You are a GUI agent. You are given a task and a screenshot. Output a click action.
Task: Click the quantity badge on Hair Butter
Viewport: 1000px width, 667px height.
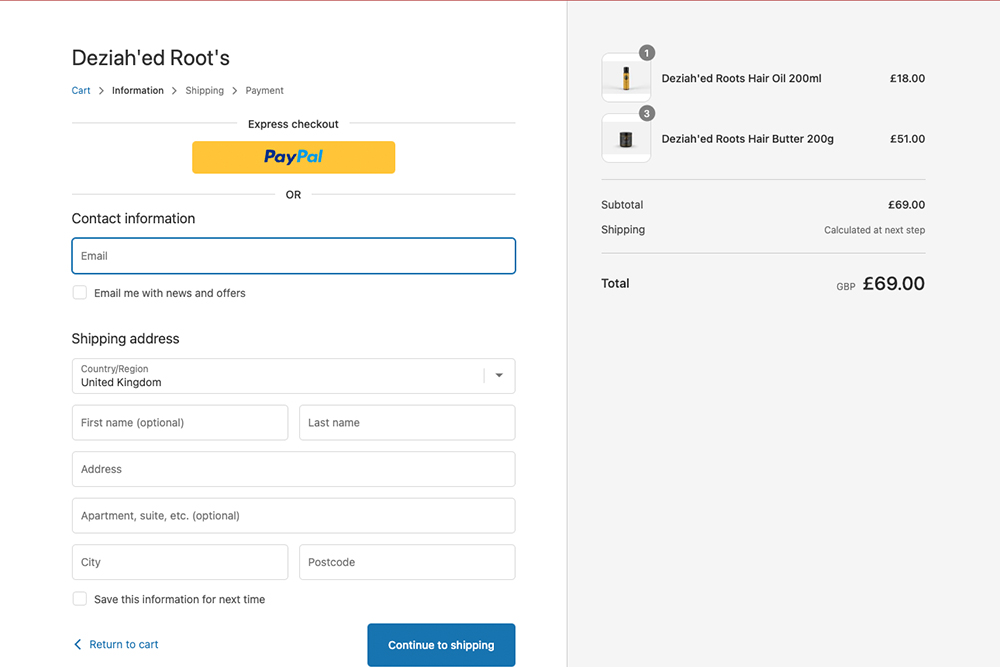647,114
